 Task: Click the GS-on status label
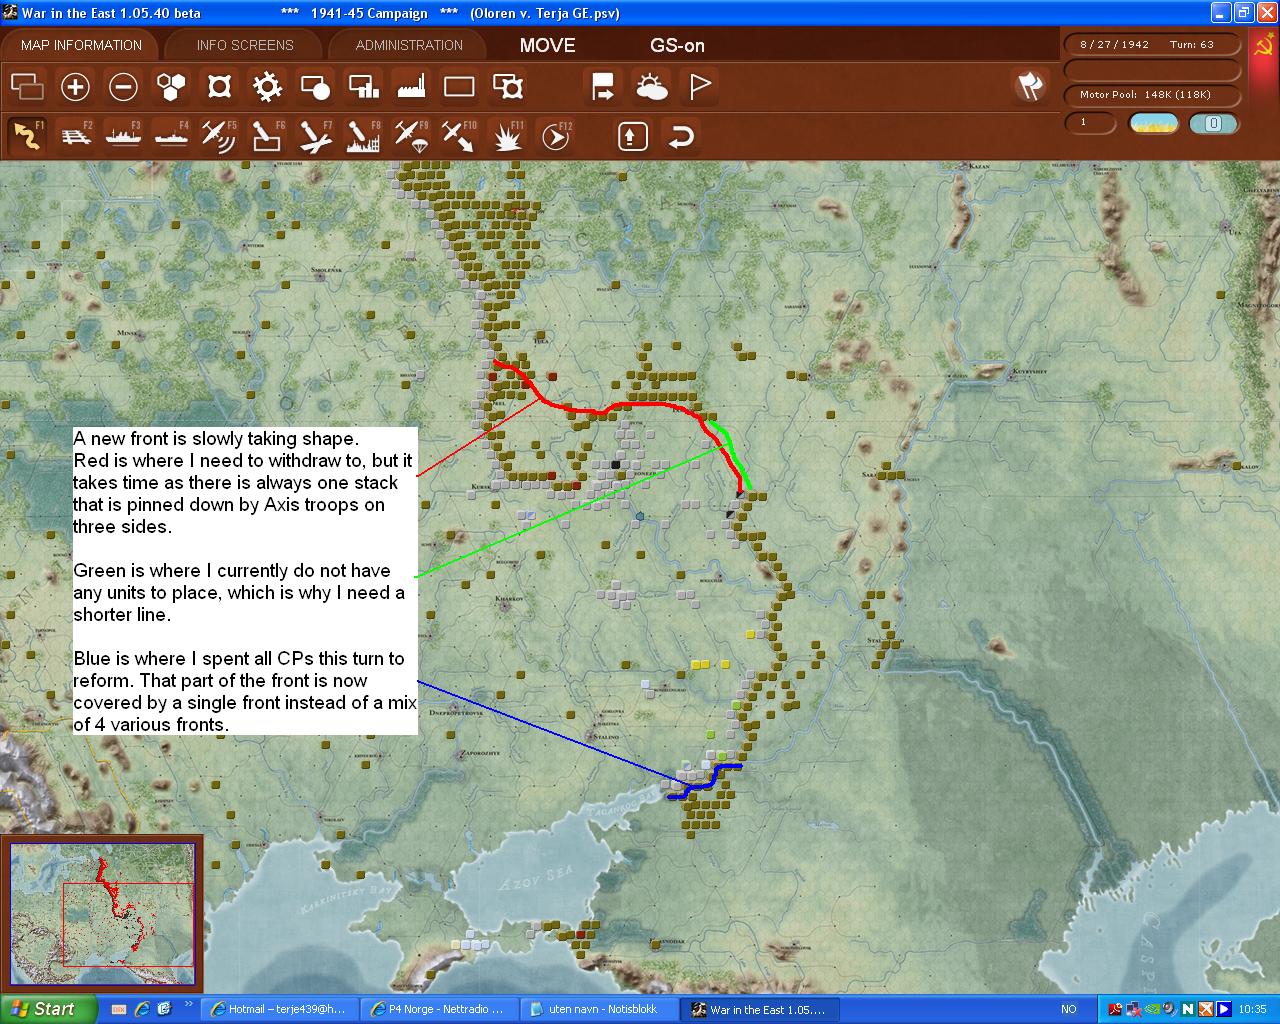[x=677, y=45]
